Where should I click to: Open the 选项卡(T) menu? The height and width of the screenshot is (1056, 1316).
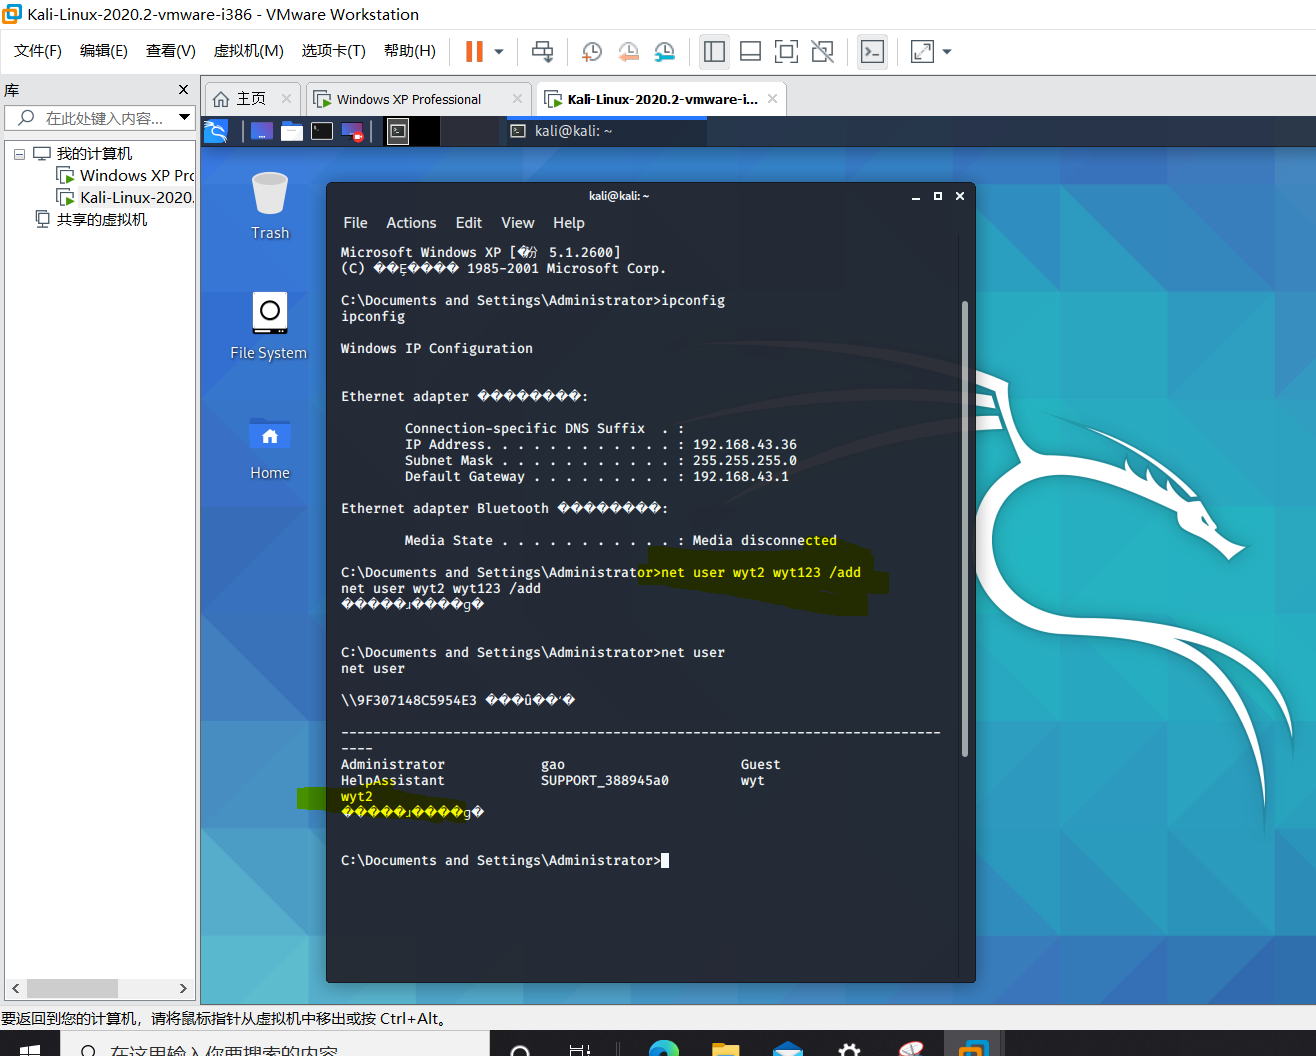pos(334,51)
